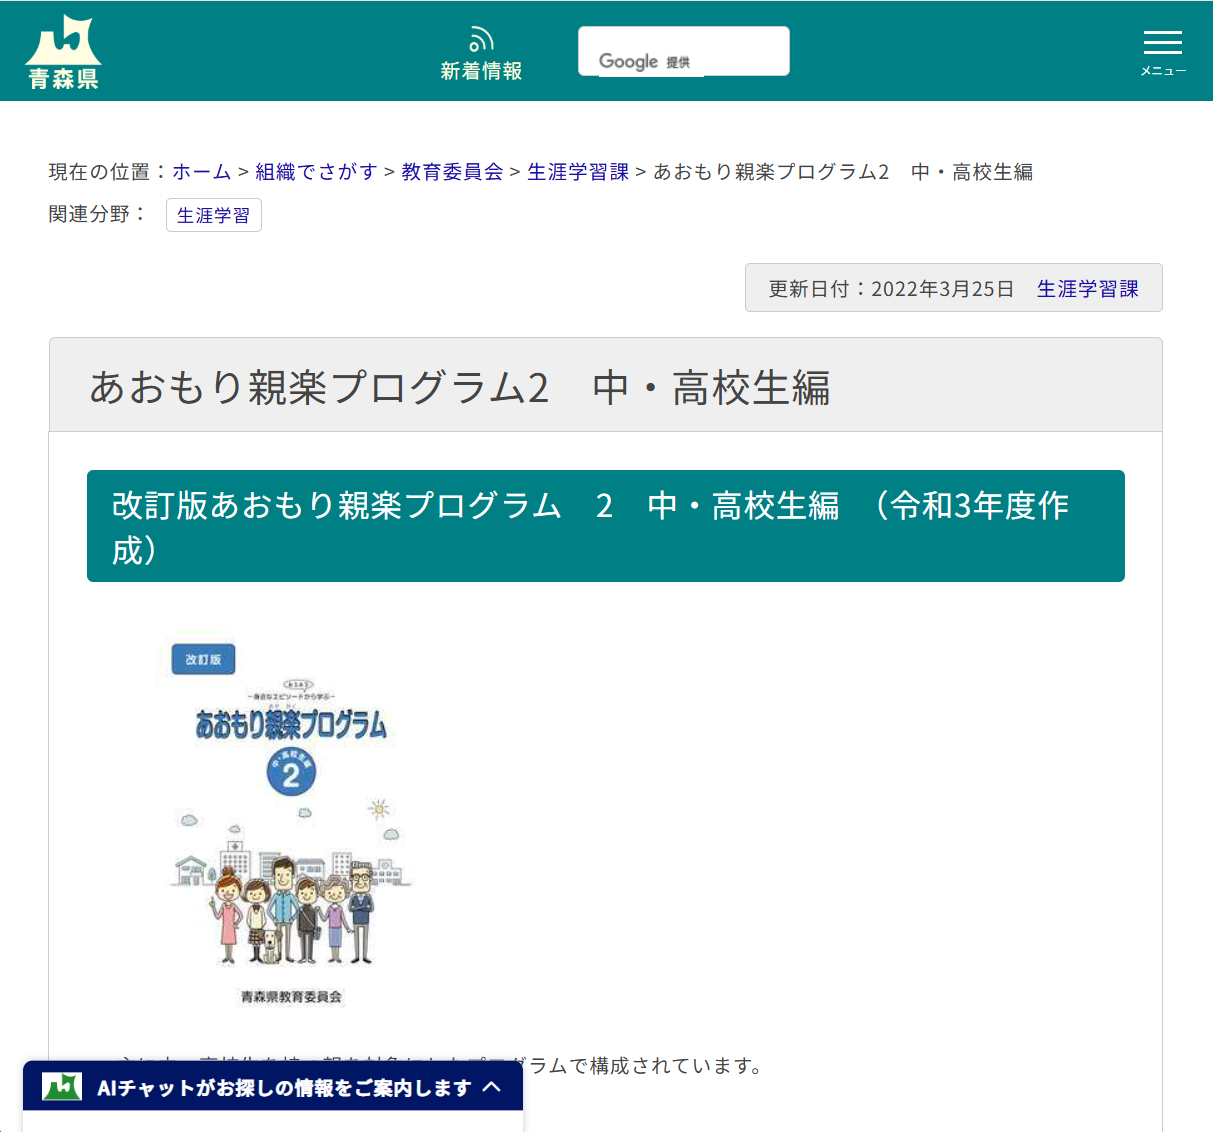
Task: Visit the 生涯学習課 link near the update date
Action: point(1088,288)
